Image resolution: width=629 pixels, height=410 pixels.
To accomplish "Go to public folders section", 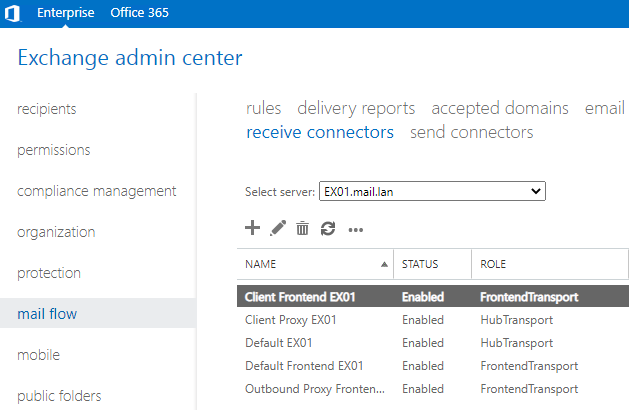I will [59, 396].
